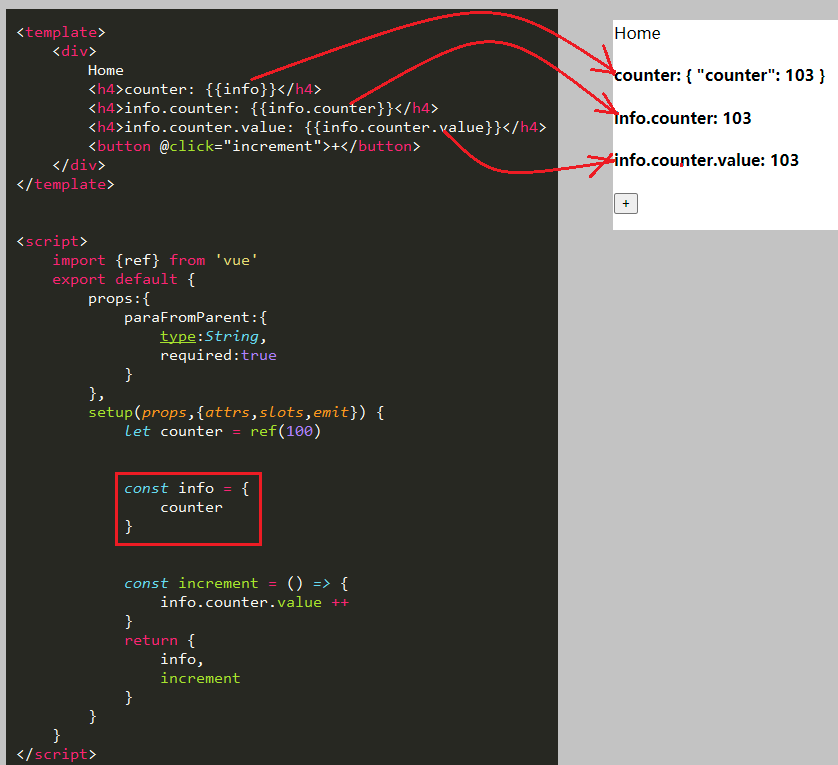This screenshot has height=765, width=838.
Task: Click the 'let counter = ref(100)' line
Action: 222,431
